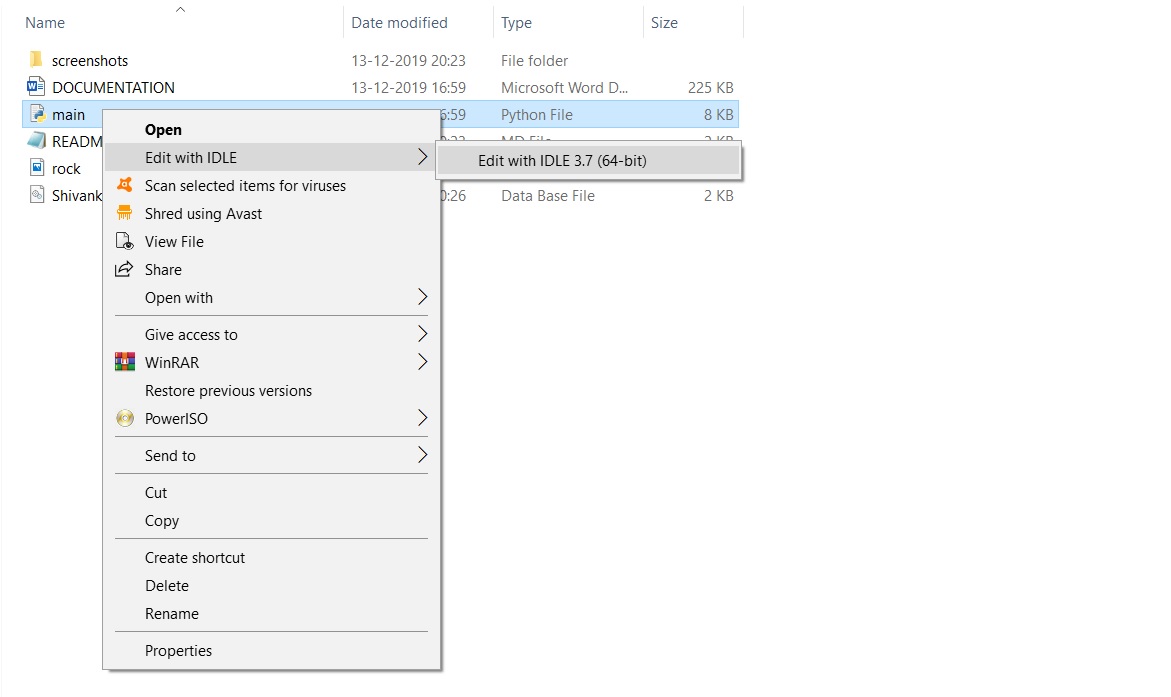Click the rock file icon
1171x697 pixels.
[37, 167]
